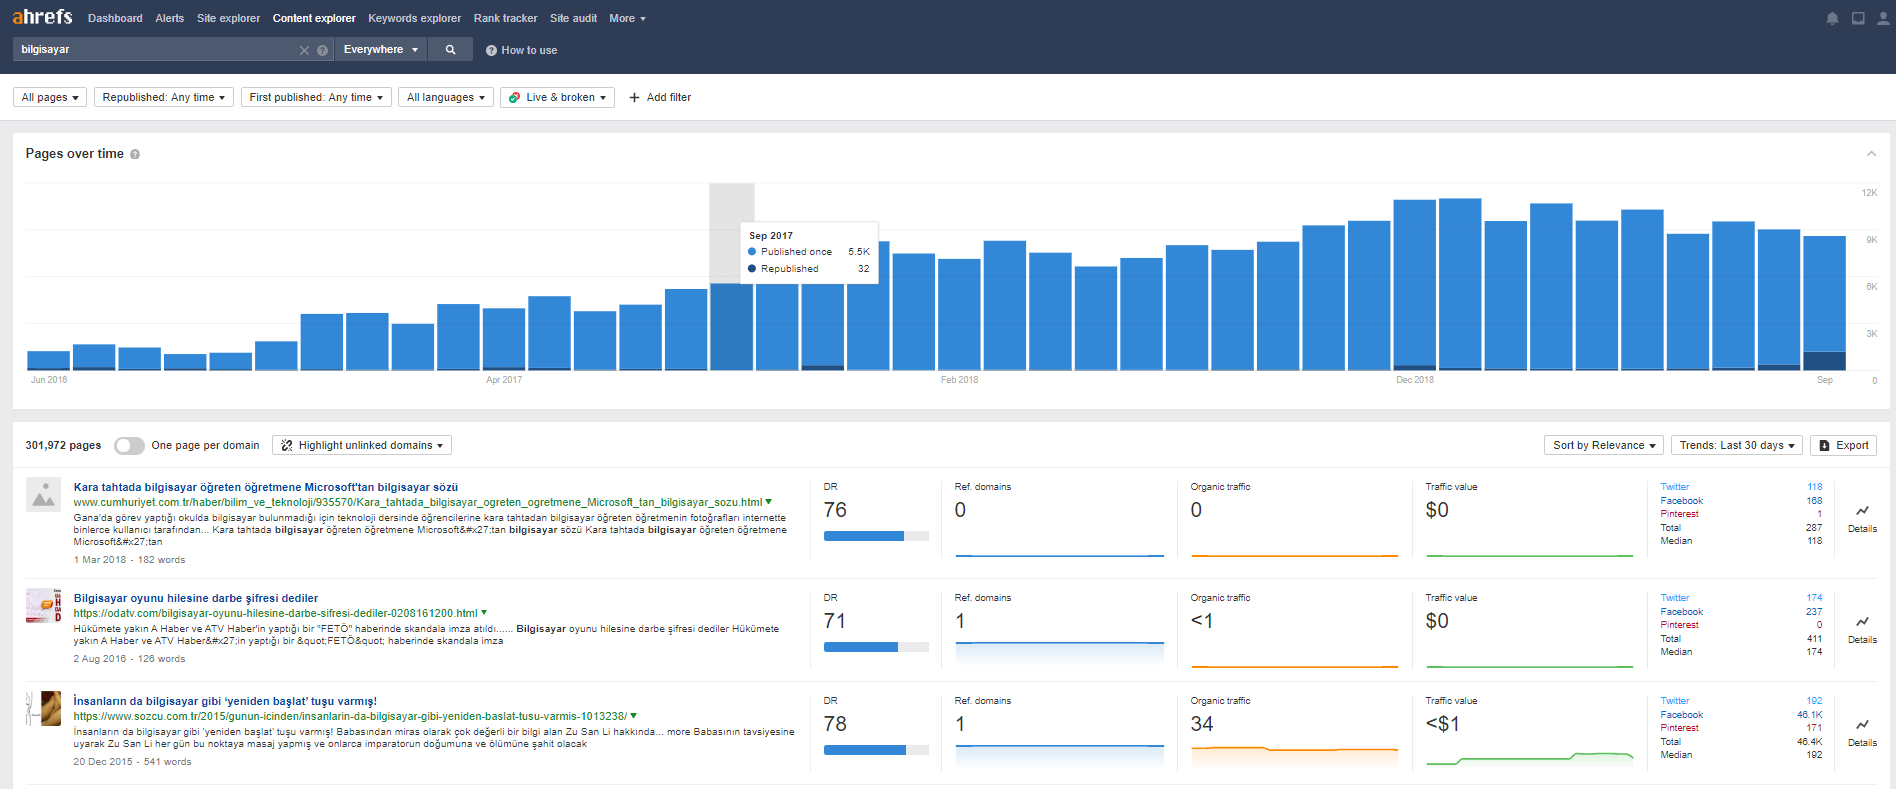The height and width of the screenshot is (789, 1896).
Task: Open the Sort by Relevance dropdown
Action: (1604, 445)
